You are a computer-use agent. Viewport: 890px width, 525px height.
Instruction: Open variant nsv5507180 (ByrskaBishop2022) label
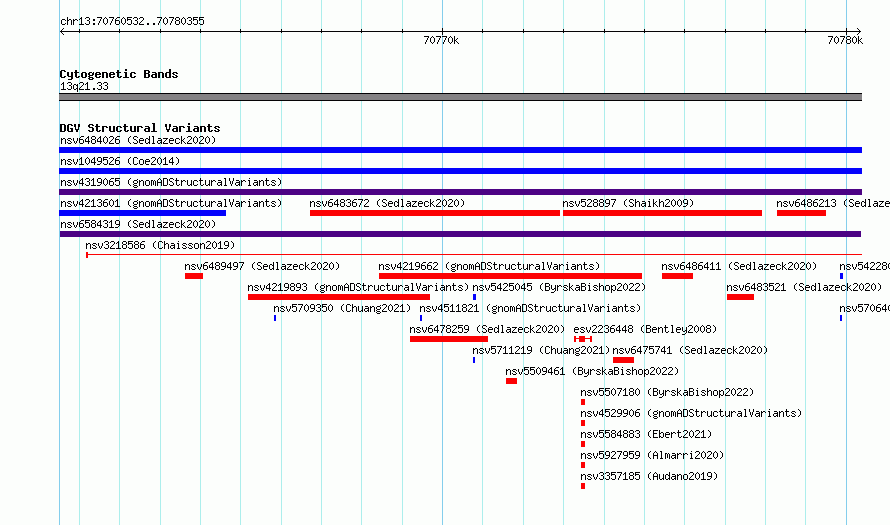tap(667, 392)
